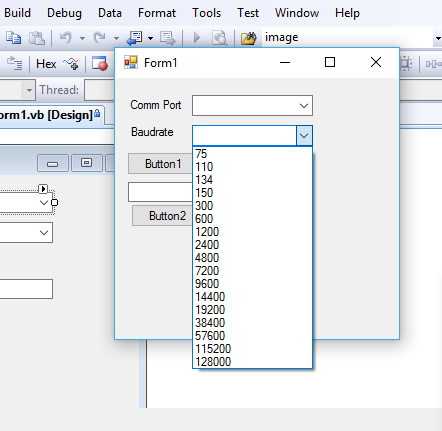Click the smart tag arrow on designer combo box
This screenshot has height=431, width=442.
43,189
